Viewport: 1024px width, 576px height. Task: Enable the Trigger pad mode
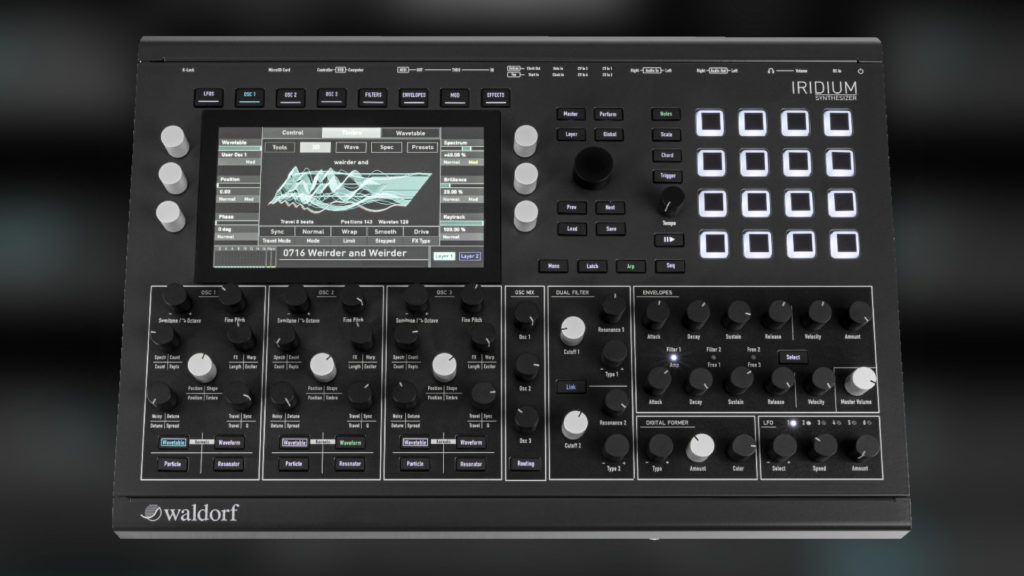coord(667,176)
